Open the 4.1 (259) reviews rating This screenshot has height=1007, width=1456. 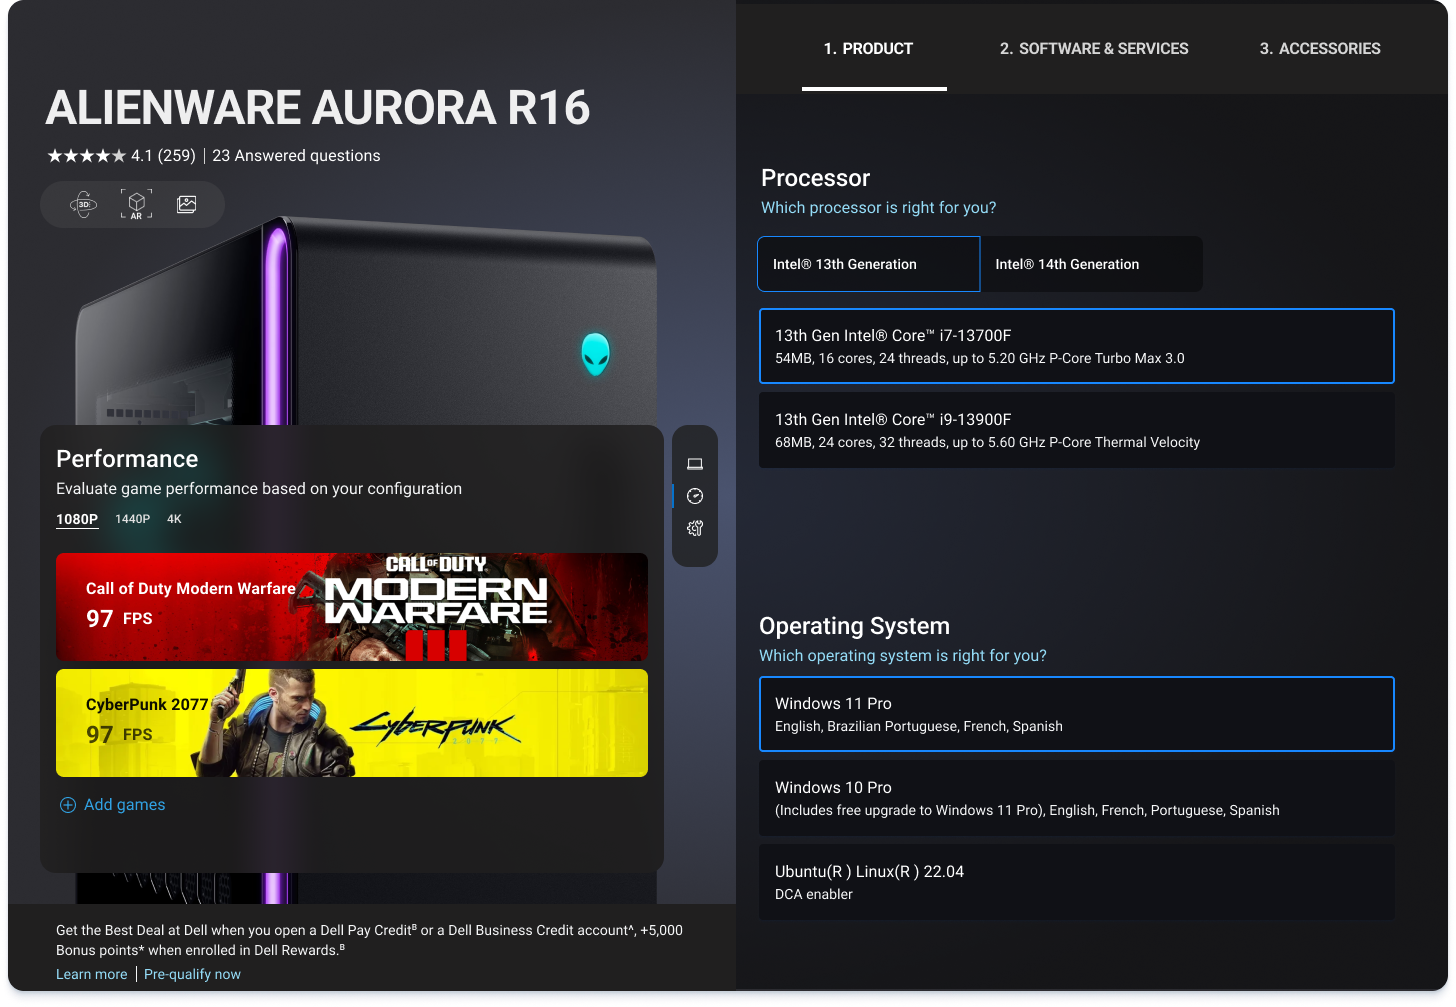coord(163,156)
